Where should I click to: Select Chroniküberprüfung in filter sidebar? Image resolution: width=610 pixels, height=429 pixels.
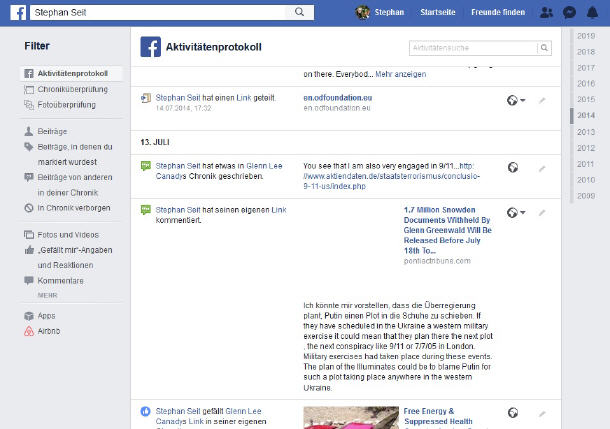pyautogui.click(x=72, y=89)
